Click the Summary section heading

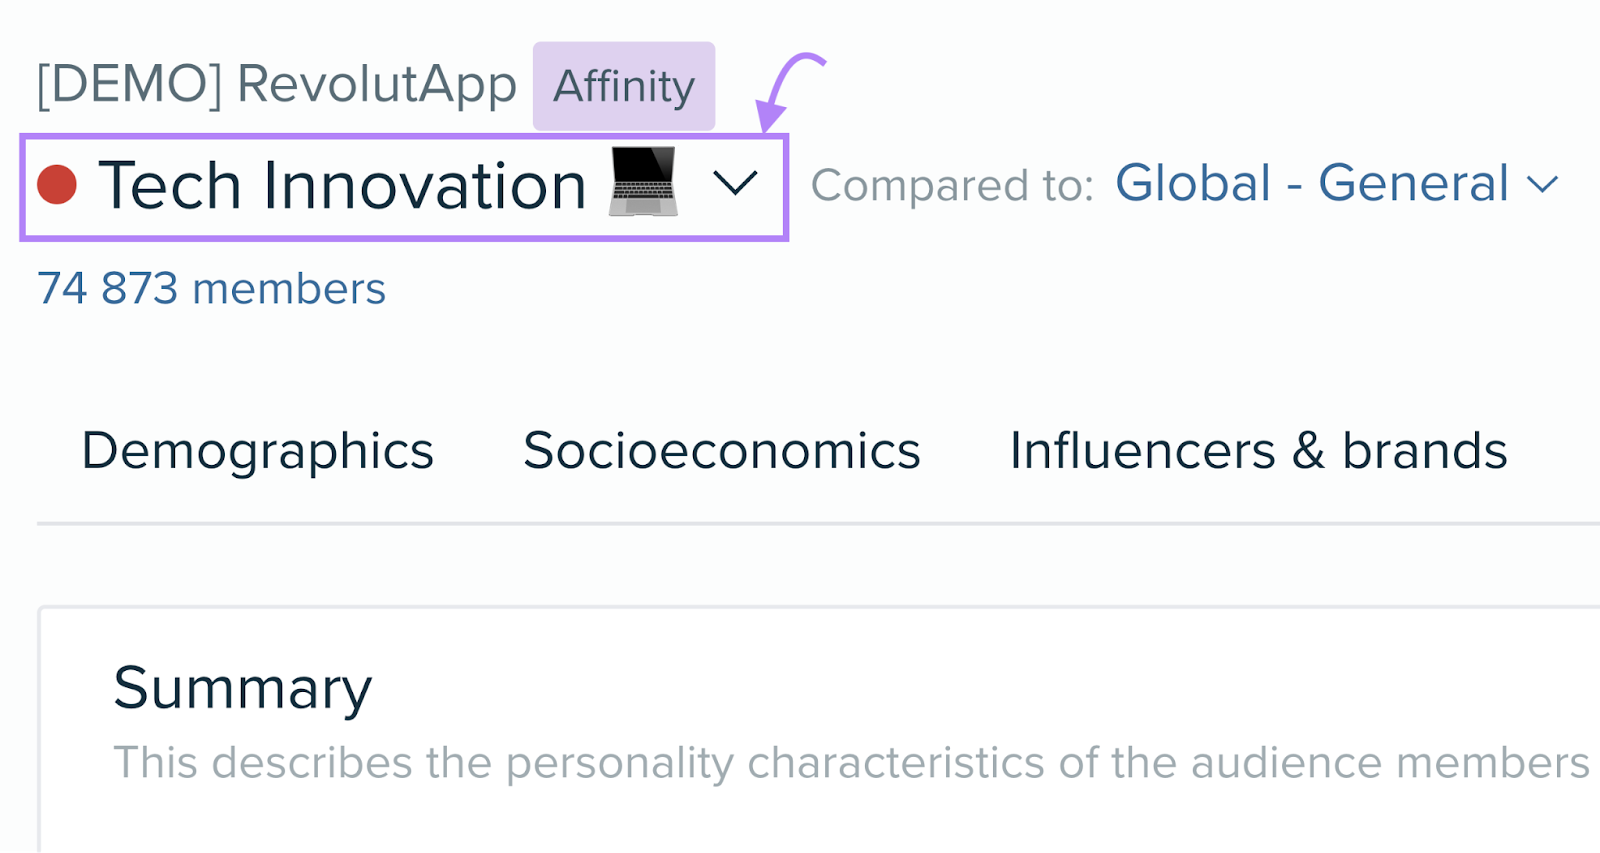(243, 687)
